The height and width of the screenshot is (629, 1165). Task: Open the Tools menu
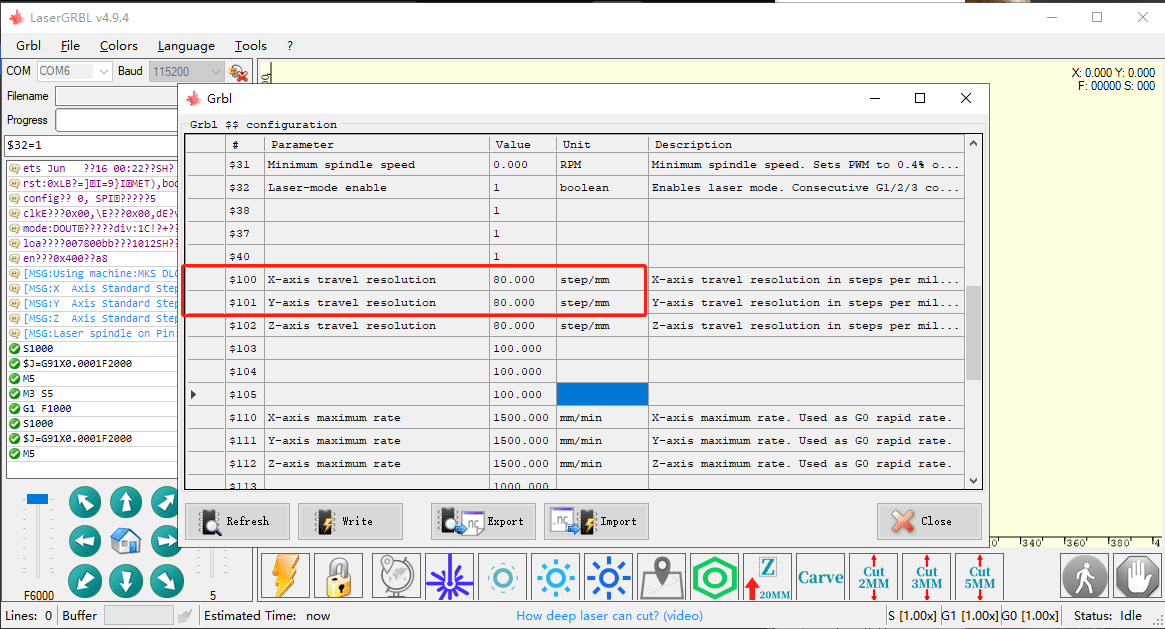point(250,46)
